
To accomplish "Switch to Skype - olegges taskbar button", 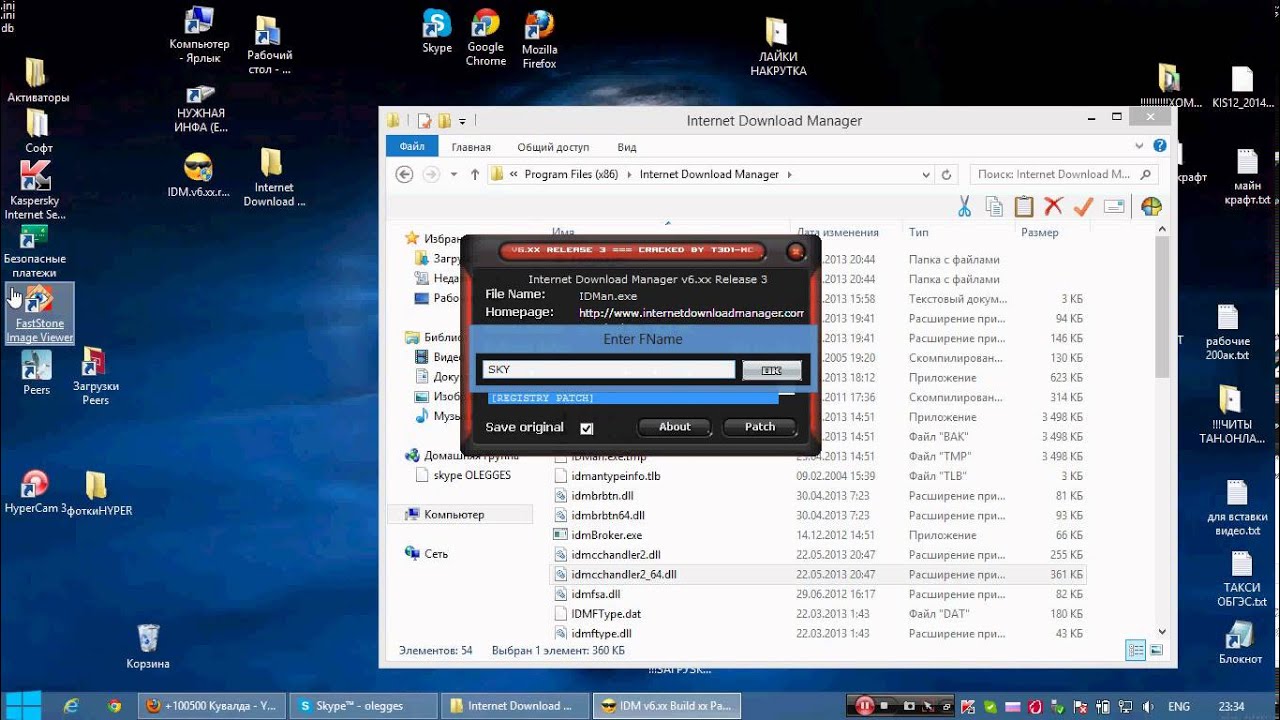I will (x=364, y=706).
